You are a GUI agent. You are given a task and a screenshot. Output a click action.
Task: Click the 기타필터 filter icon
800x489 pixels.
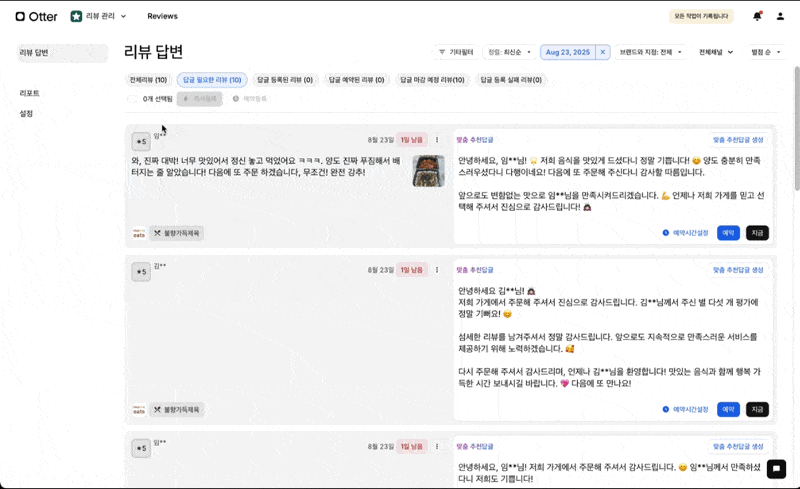click(442, 52)
